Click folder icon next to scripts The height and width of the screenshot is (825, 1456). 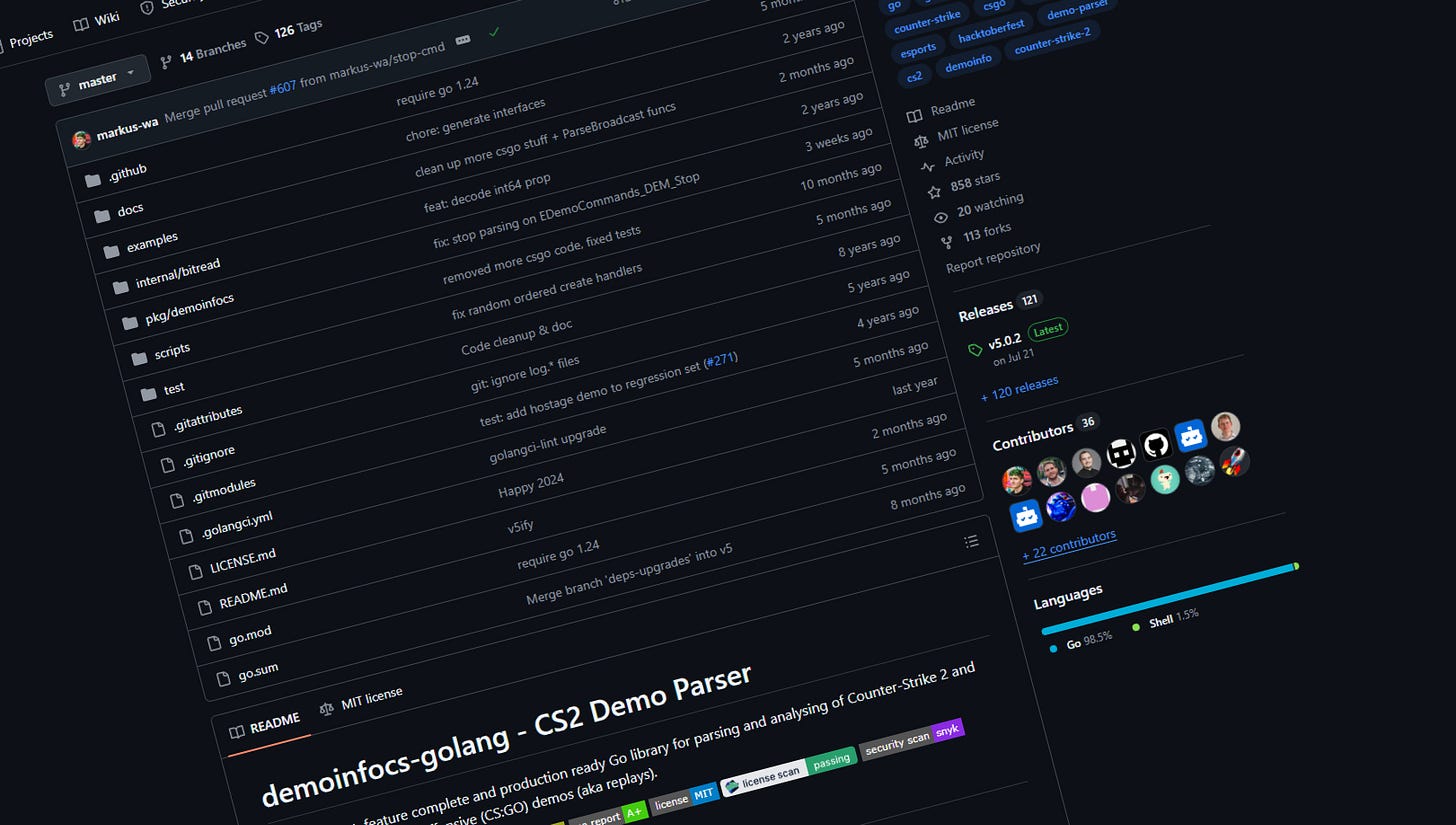(x=139, y=358)
